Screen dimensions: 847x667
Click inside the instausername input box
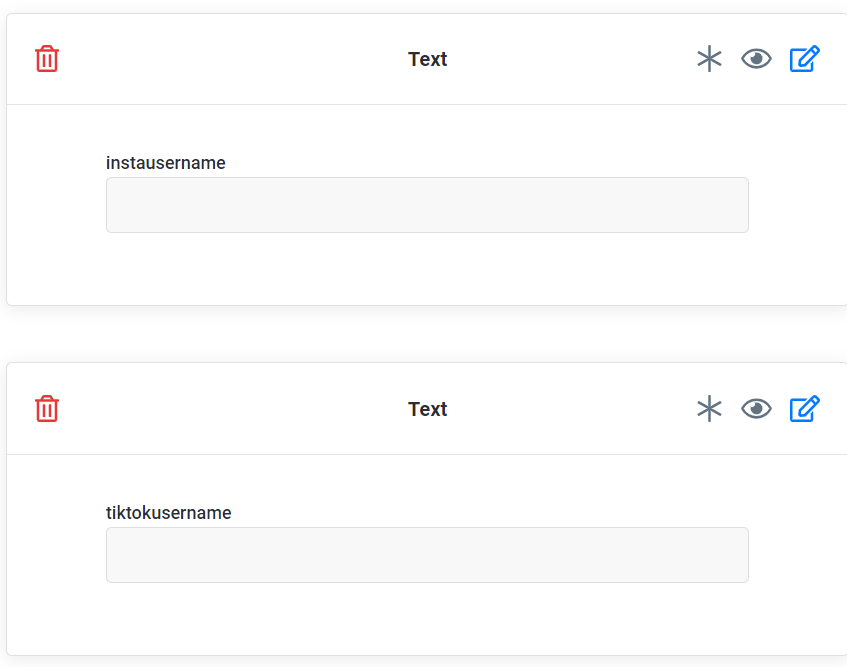pyautogui.click(x=427, y=204)
